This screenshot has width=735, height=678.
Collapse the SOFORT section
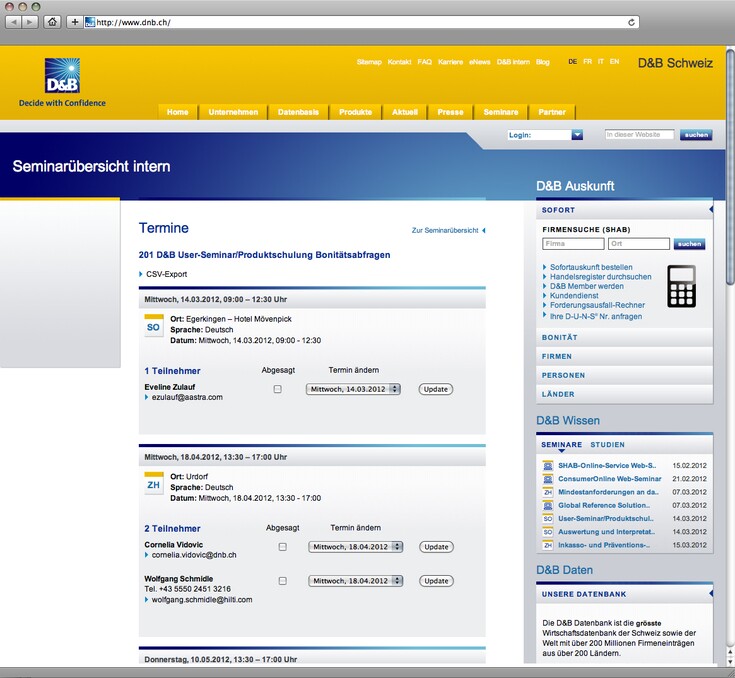pos(624,210)
